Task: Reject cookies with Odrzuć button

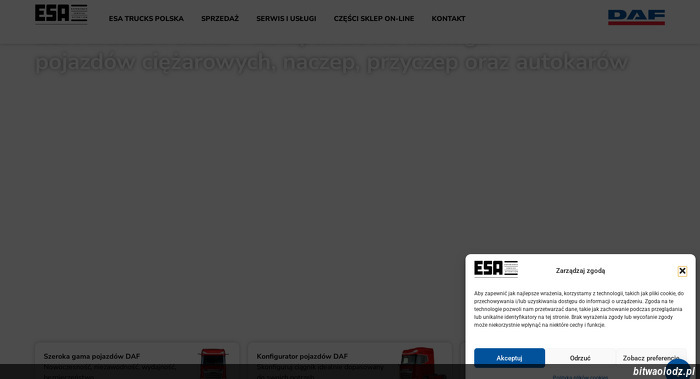Action: [580, 358]
